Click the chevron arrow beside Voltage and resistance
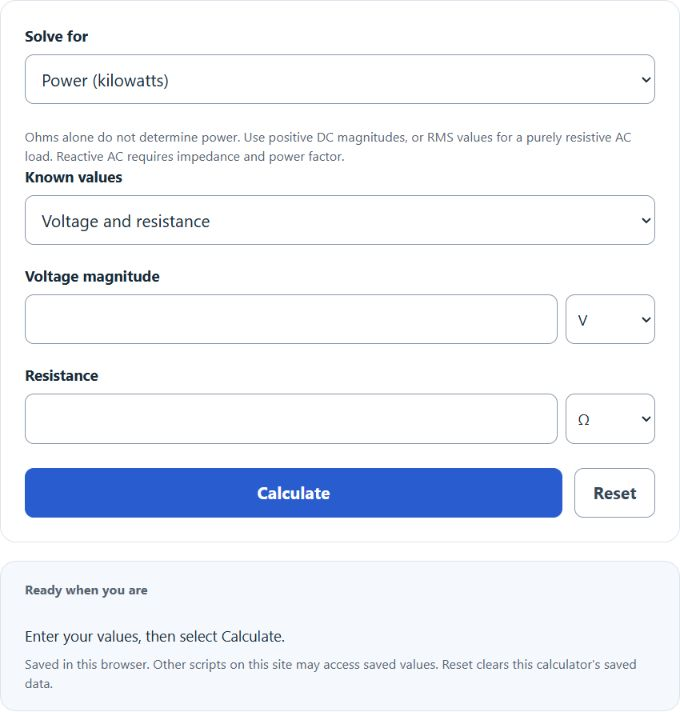Screen dimensions: 680x712 [x=646, y=221]
